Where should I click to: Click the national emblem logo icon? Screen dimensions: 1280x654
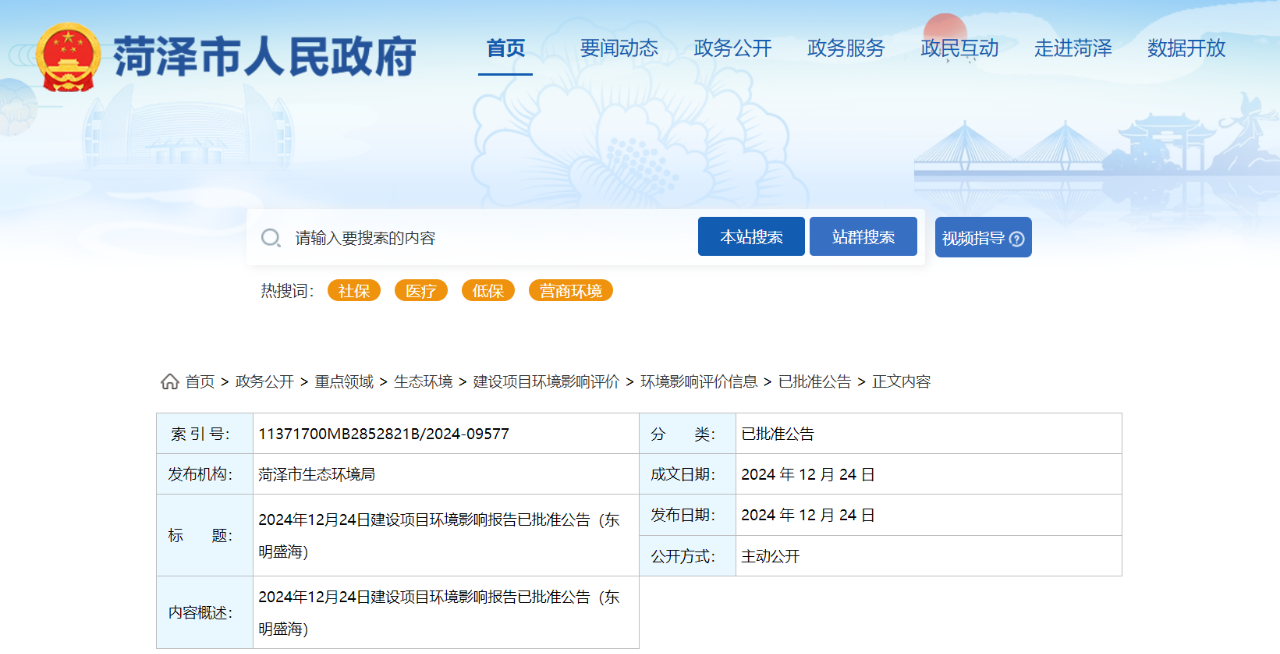point(68,57)
